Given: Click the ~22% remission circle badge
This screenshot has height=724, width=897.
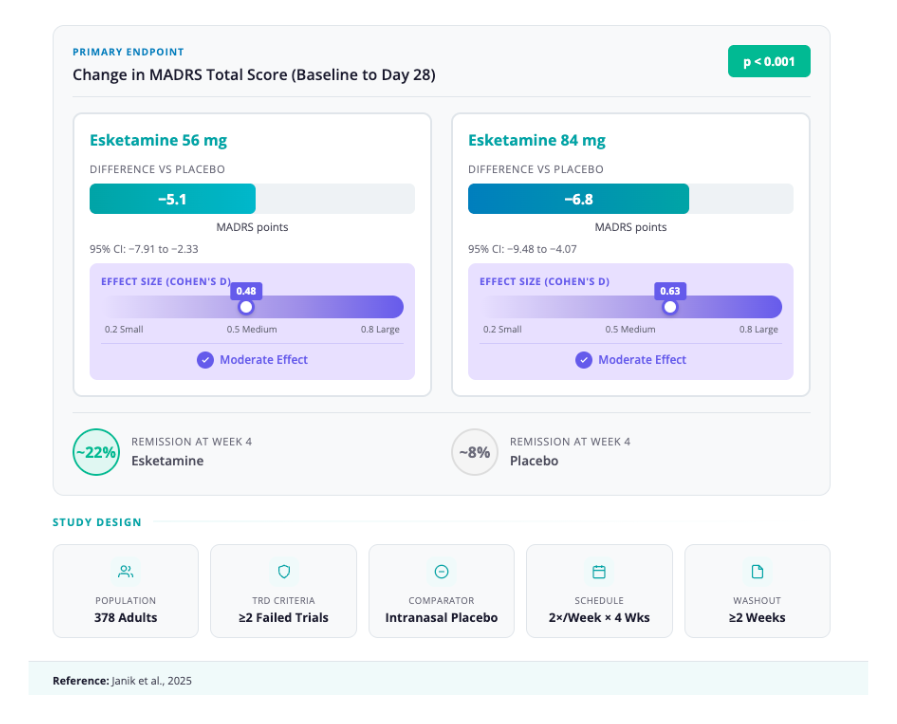Looking at the screenshot, I should (x=96, y=452).
